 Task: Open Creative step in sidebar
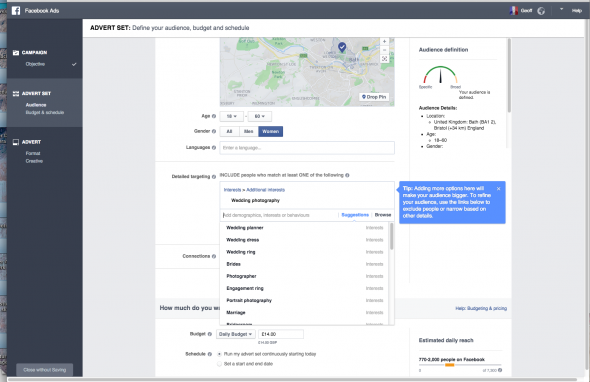coord(34,161)
